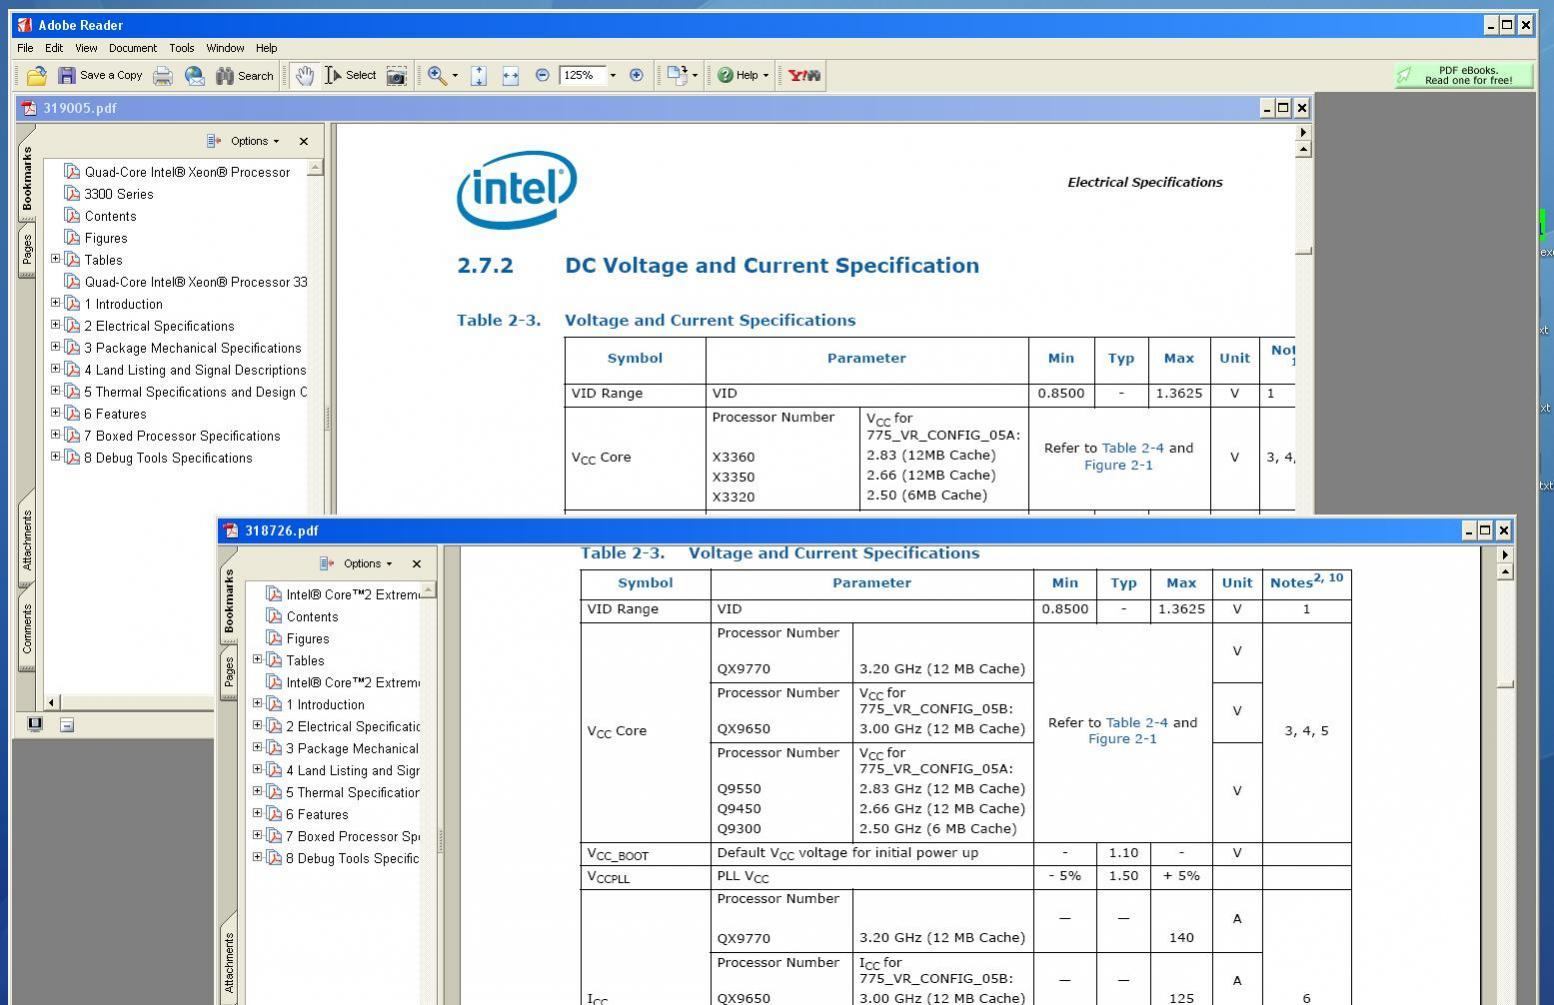
Task: Open the Edit menu
Action: point(54,48)
